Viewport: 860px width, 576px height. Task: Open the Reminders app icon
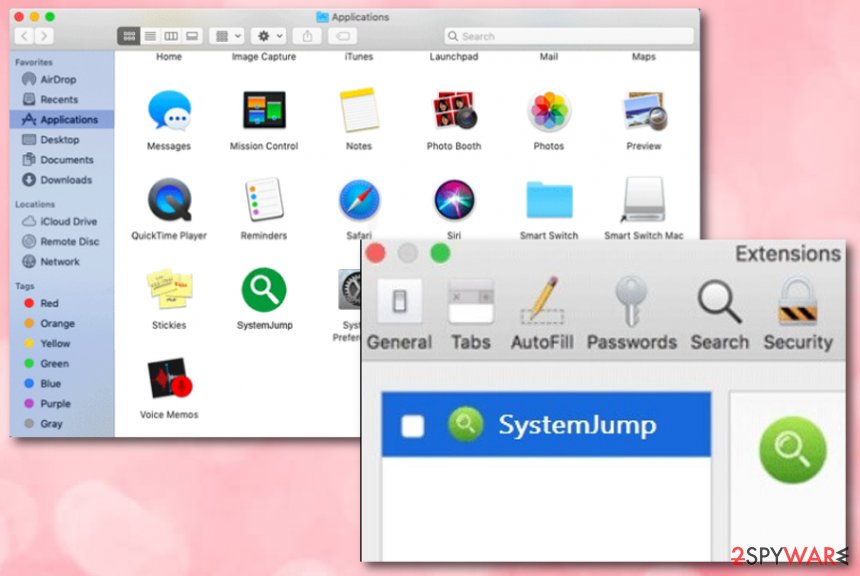264,200
